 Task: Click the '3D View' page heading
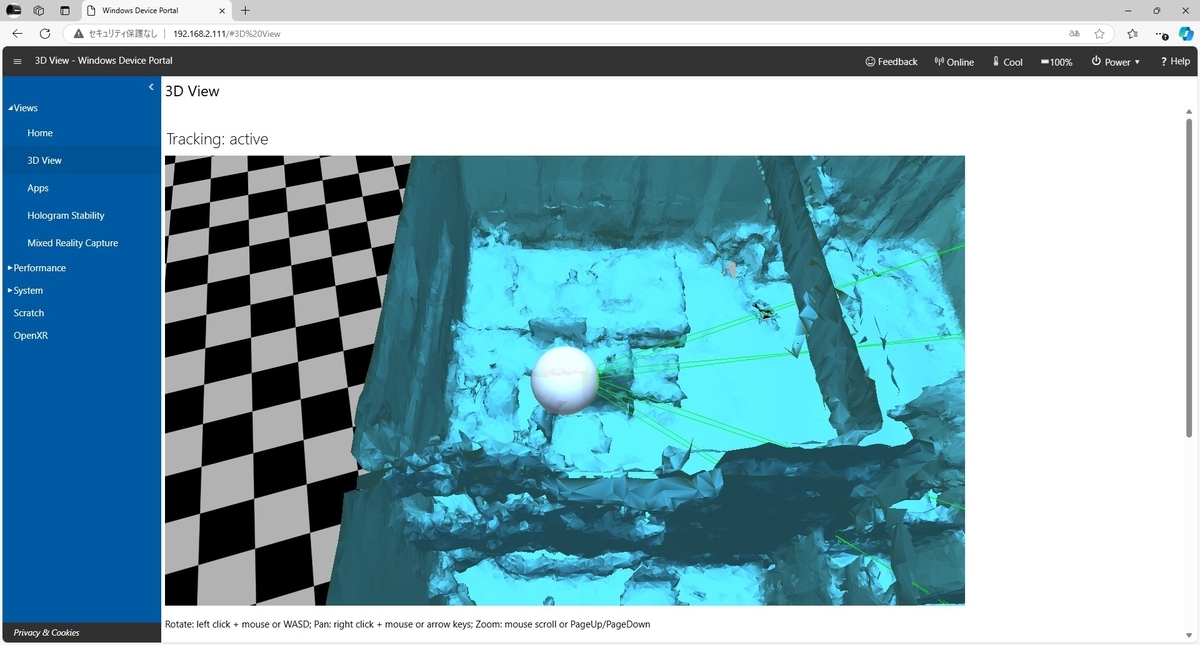point(192,91)
